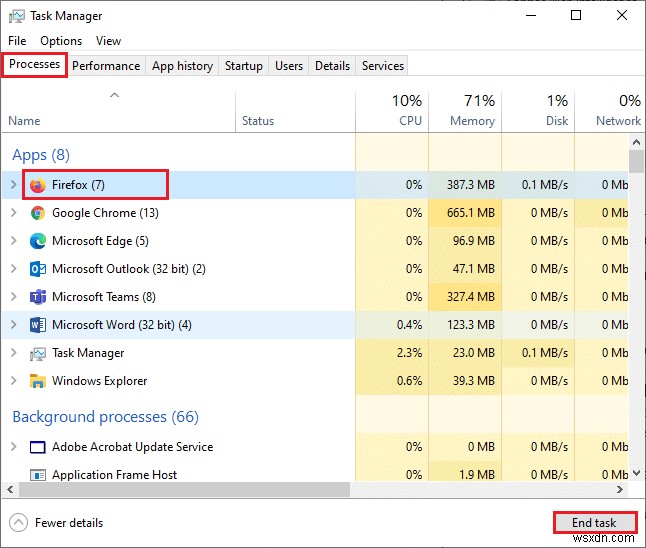Sort processes by Name column
The image size is (646, 548).
(118, 112)
